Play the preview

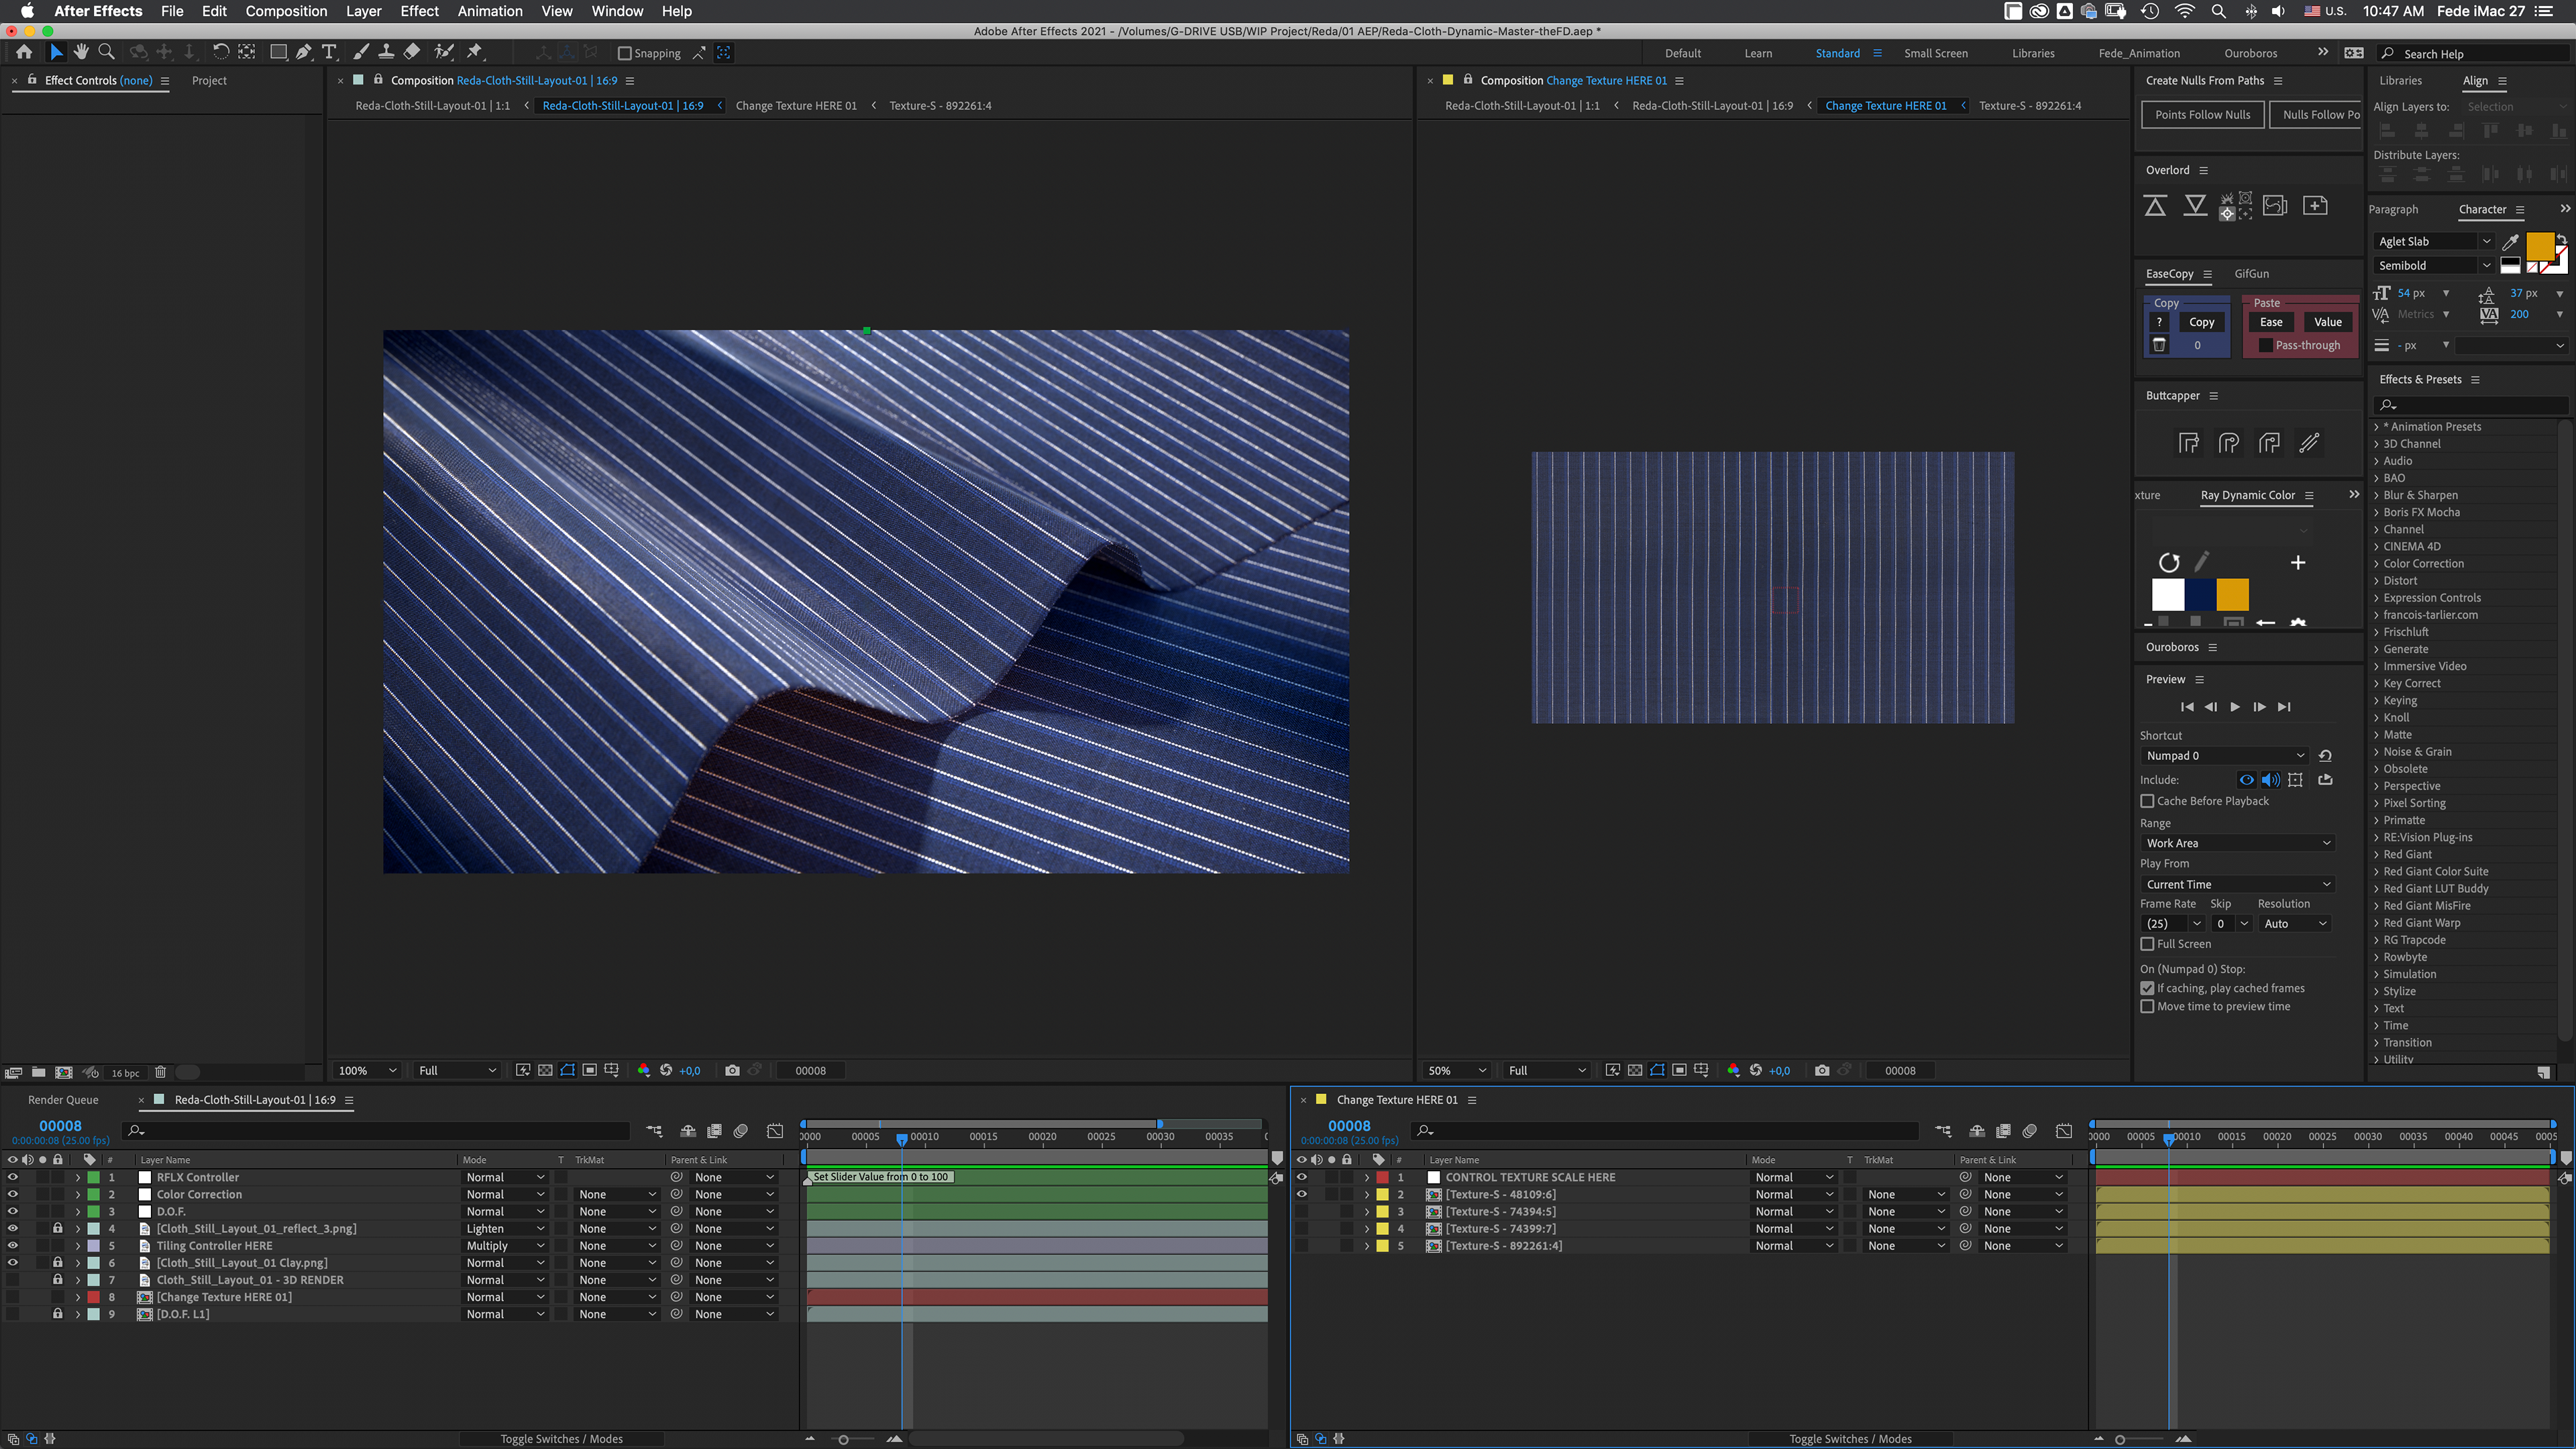(2235, 707)
